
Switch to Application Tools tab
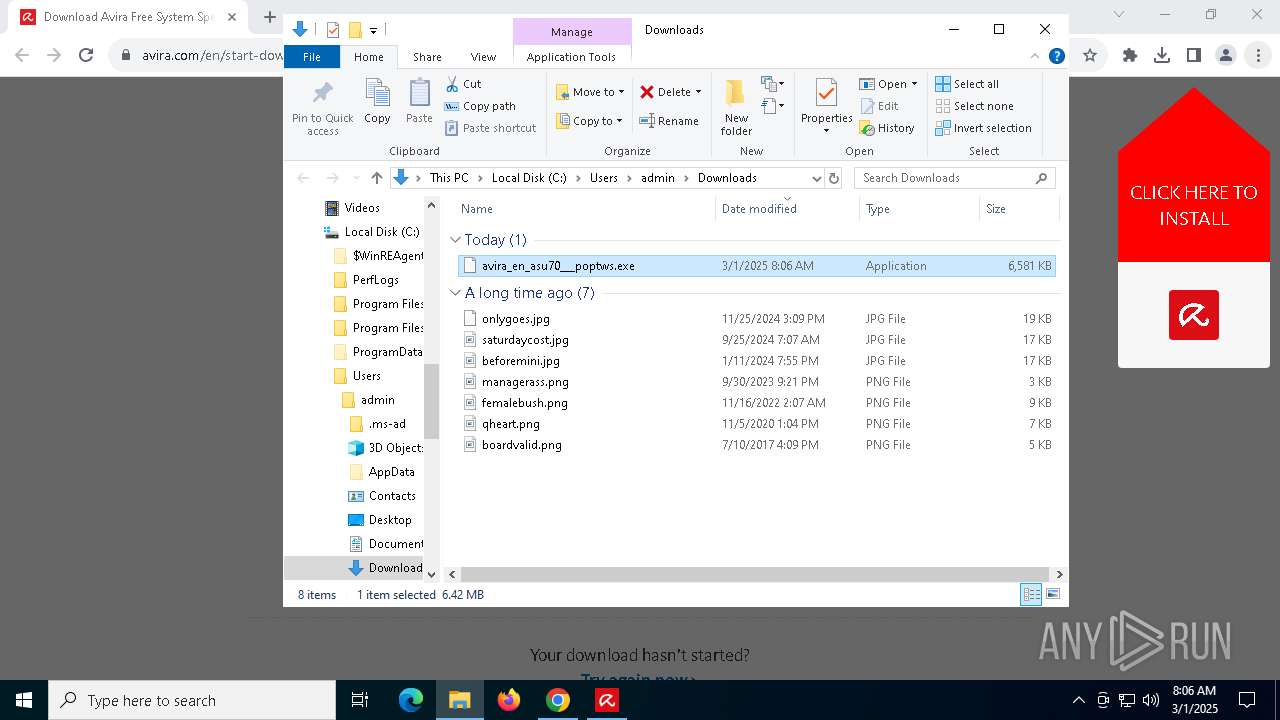point(571,57)
